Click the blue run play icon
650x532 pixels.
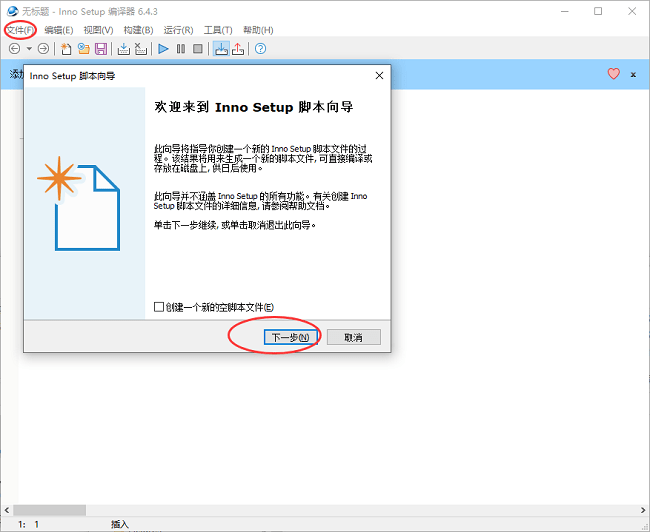click(163, 49)
